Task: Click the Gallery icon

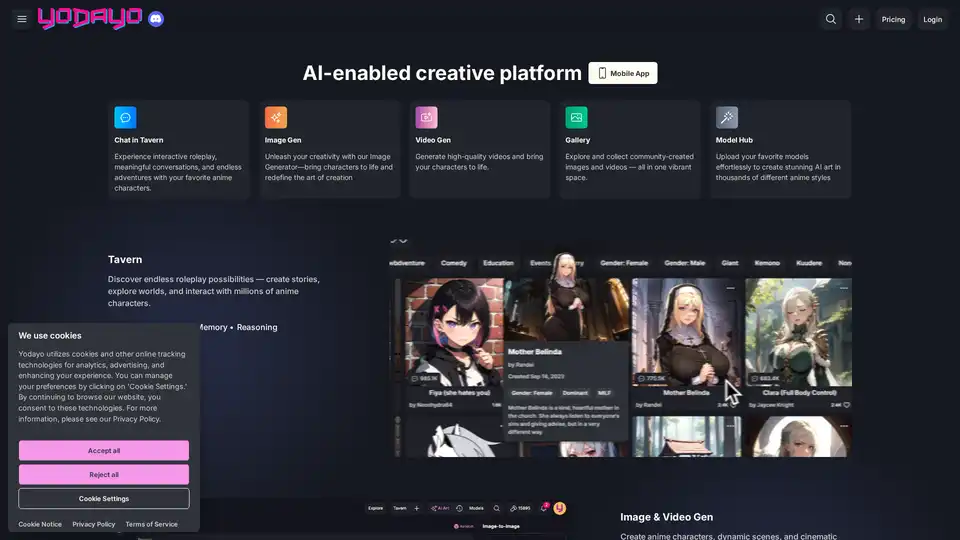Action: point(576,117)
